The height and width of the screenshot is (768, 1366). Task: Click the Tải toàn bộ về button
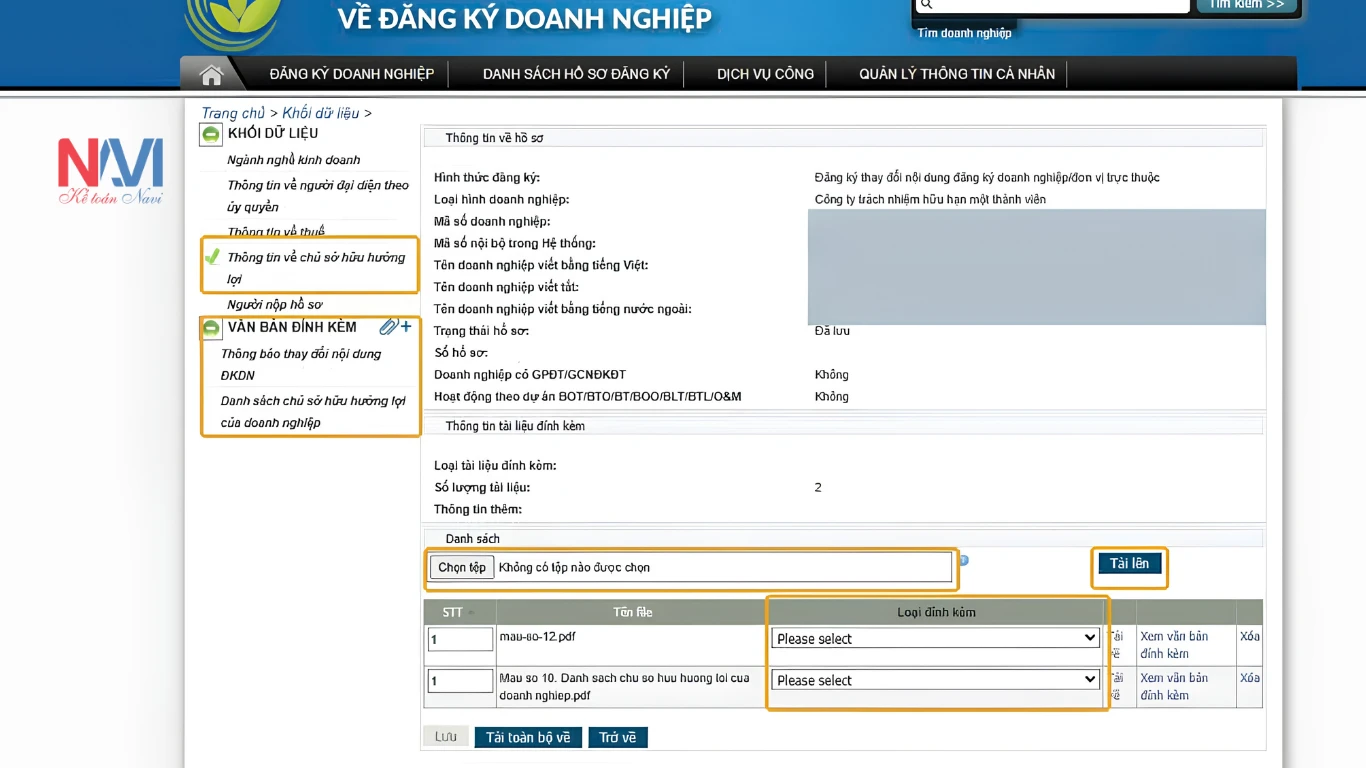click(528, 737)
